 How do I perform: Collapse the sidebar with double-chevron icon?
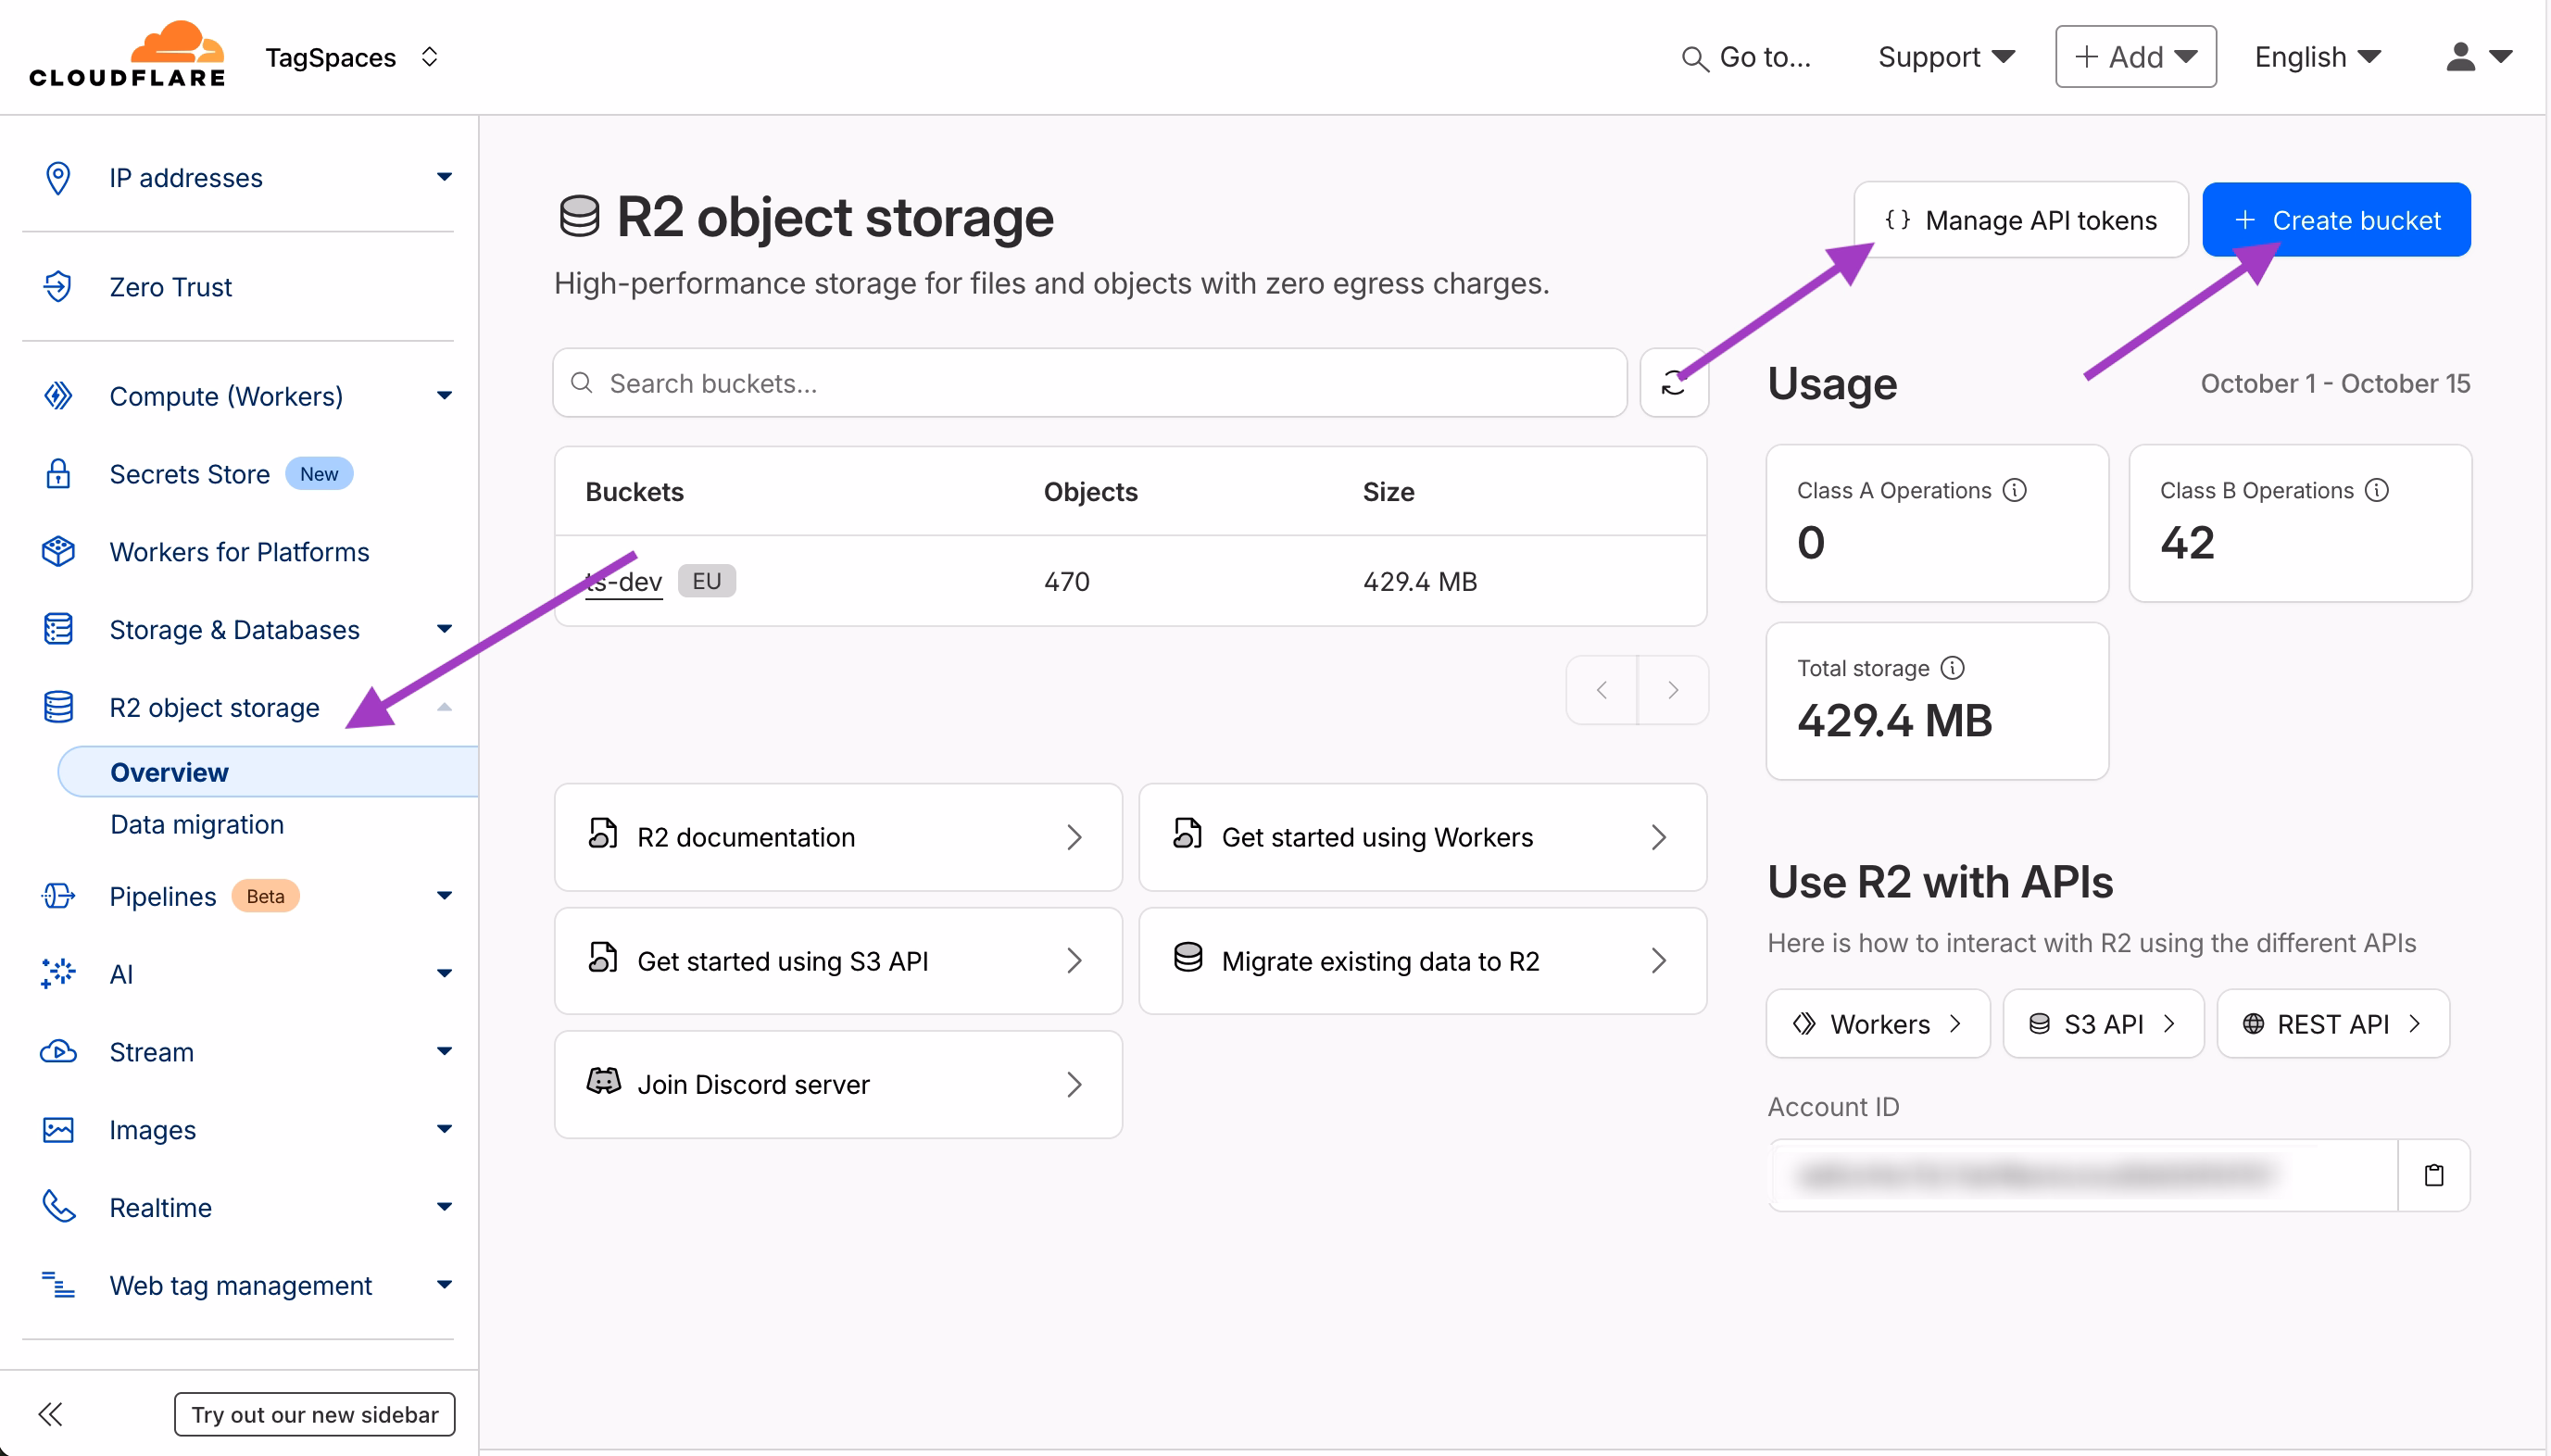(x=51, y=1414)
